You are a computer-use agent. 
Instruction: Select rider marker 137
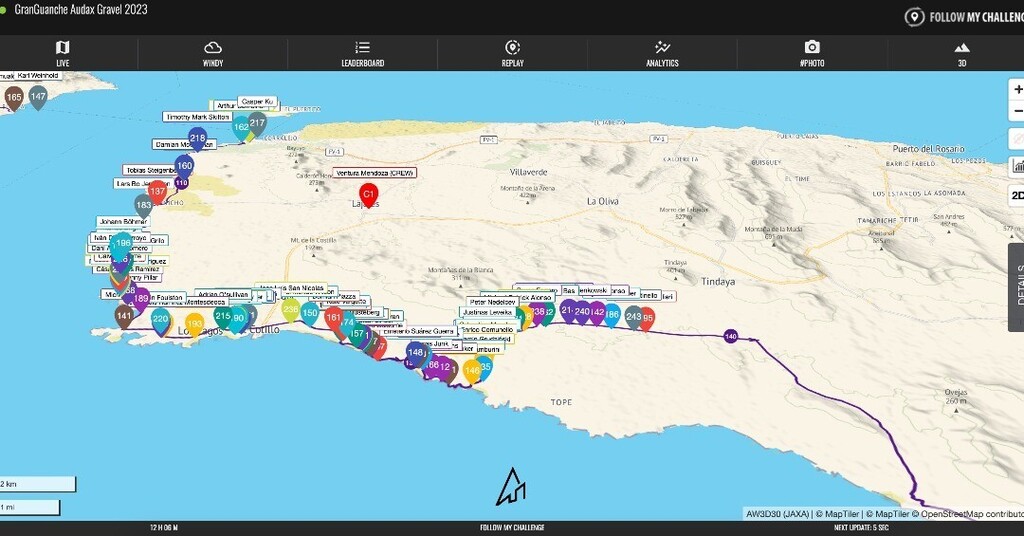(x=157, y=193)
